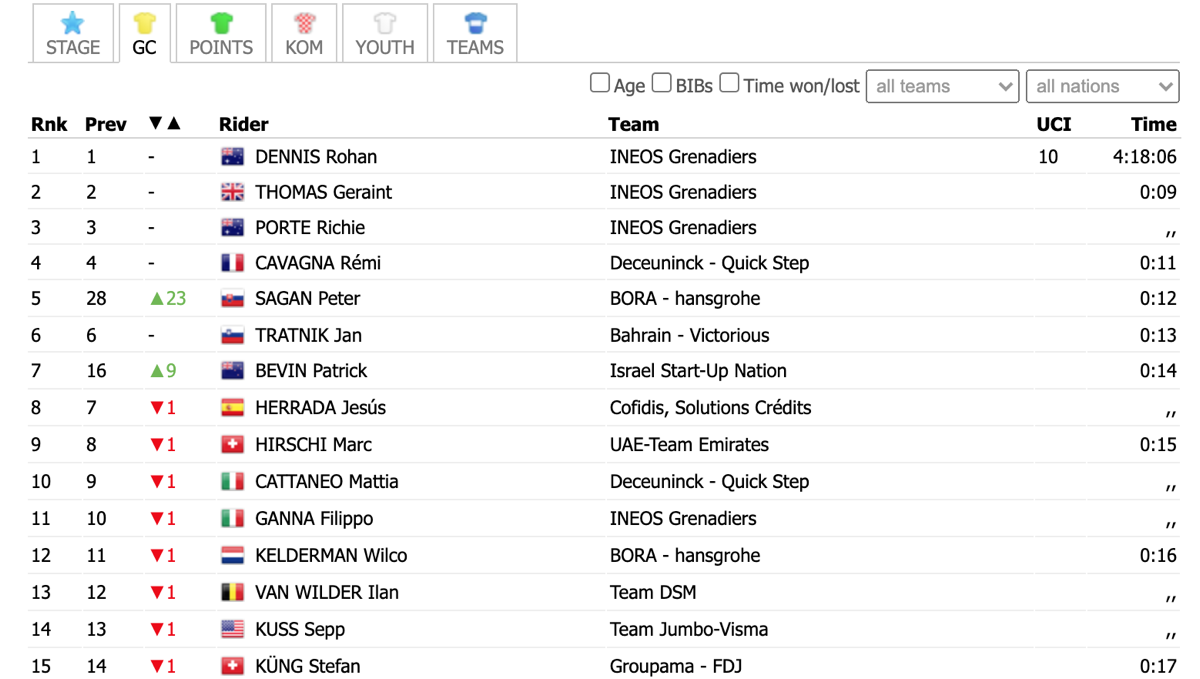Open rider HIRSCHI Marc's profile
The image size is (1200, 679).
[x=313, y=444]
